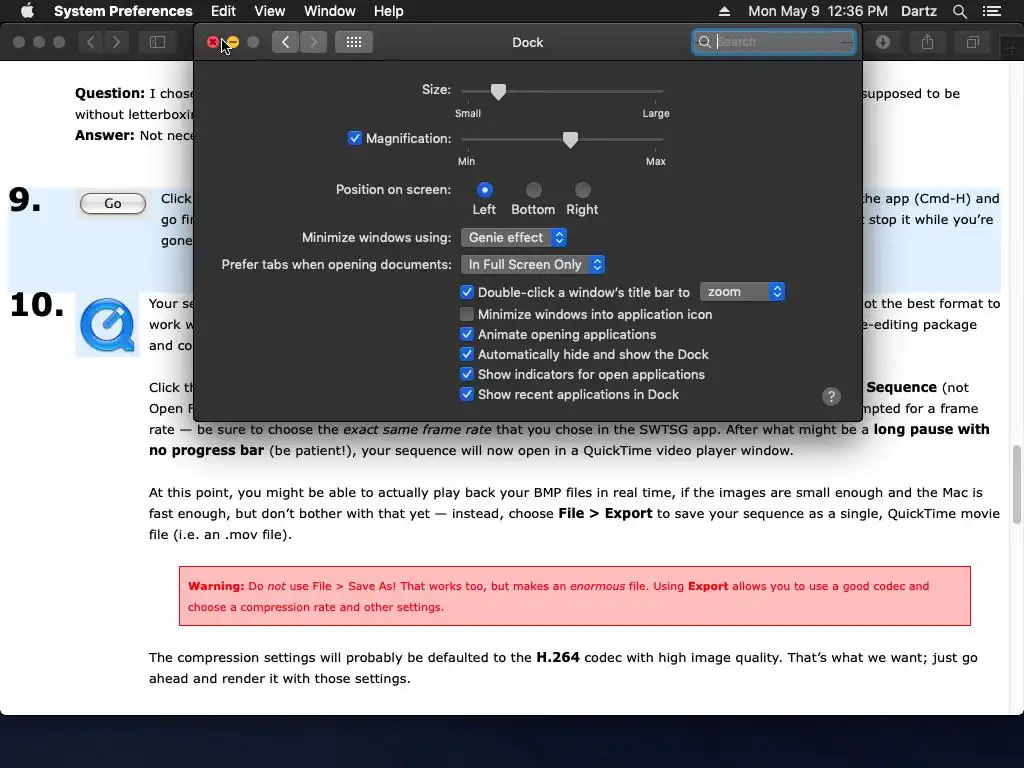Click the Search field in Dock preferences
The image size is (1024, 768).
pyautogui.click(x=774, y=42)
